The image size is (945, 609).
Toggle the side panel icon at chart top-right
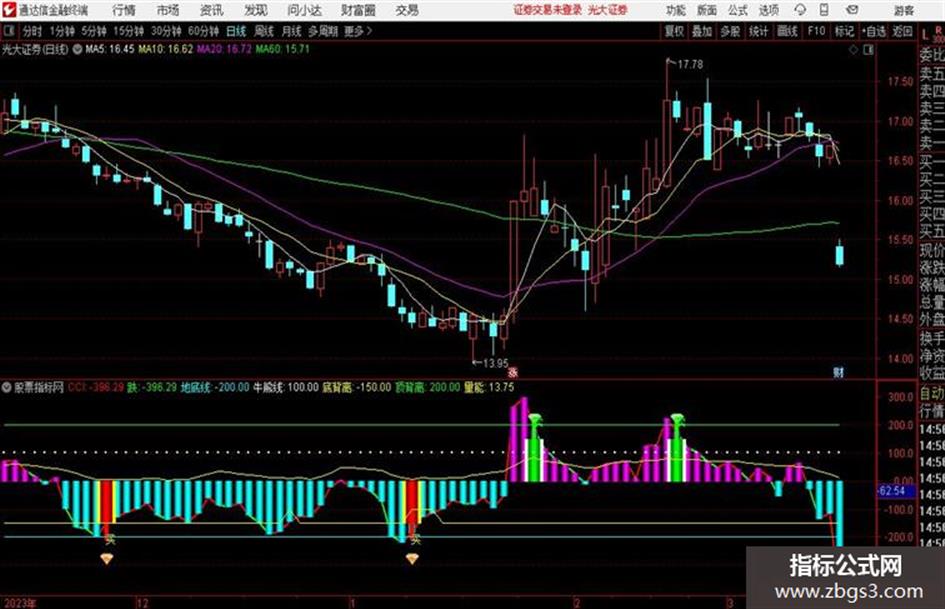tap(868, 50)
